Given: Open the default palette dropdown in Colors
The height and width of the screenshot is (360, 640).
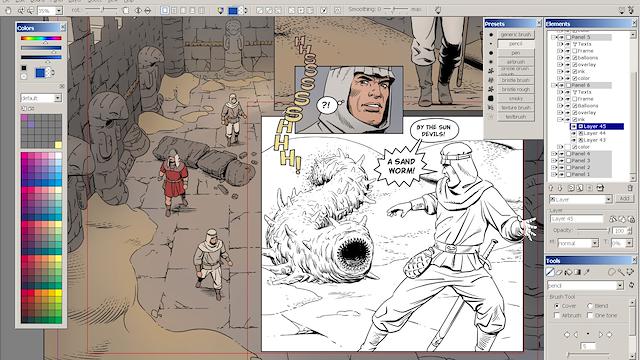Looking at the screenshot, I should coord(58,98).
